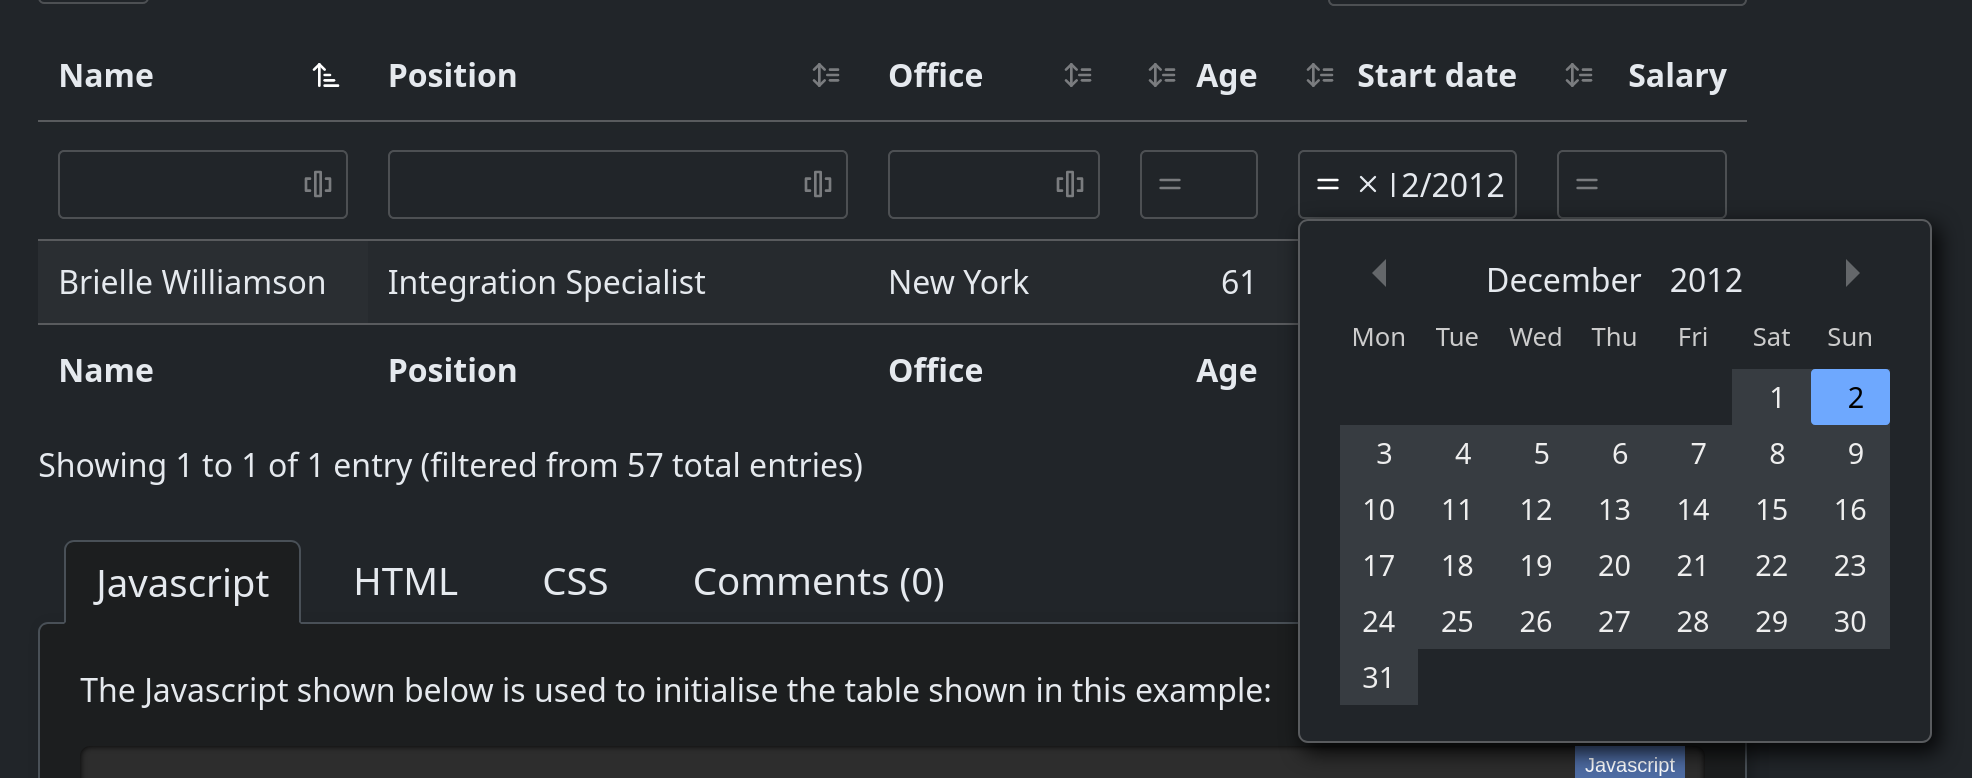Viewport: 1972px width, 778px height.
Task: Go to next month in calendar
Action: tap(1851, 273)
